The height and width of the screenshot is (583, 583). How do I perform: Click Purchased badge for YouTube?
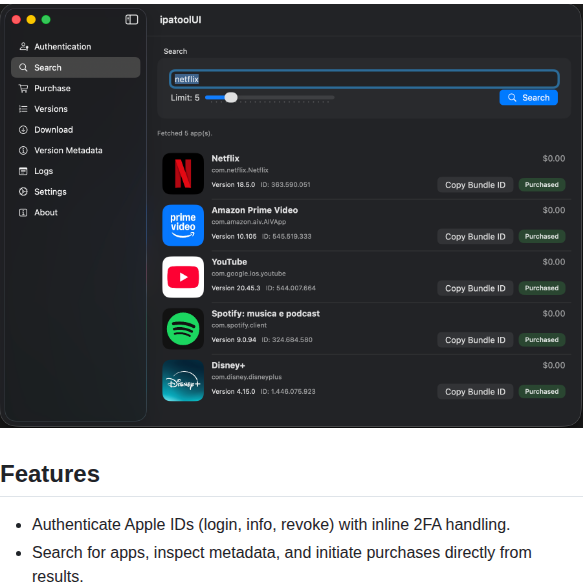[542, 288]
